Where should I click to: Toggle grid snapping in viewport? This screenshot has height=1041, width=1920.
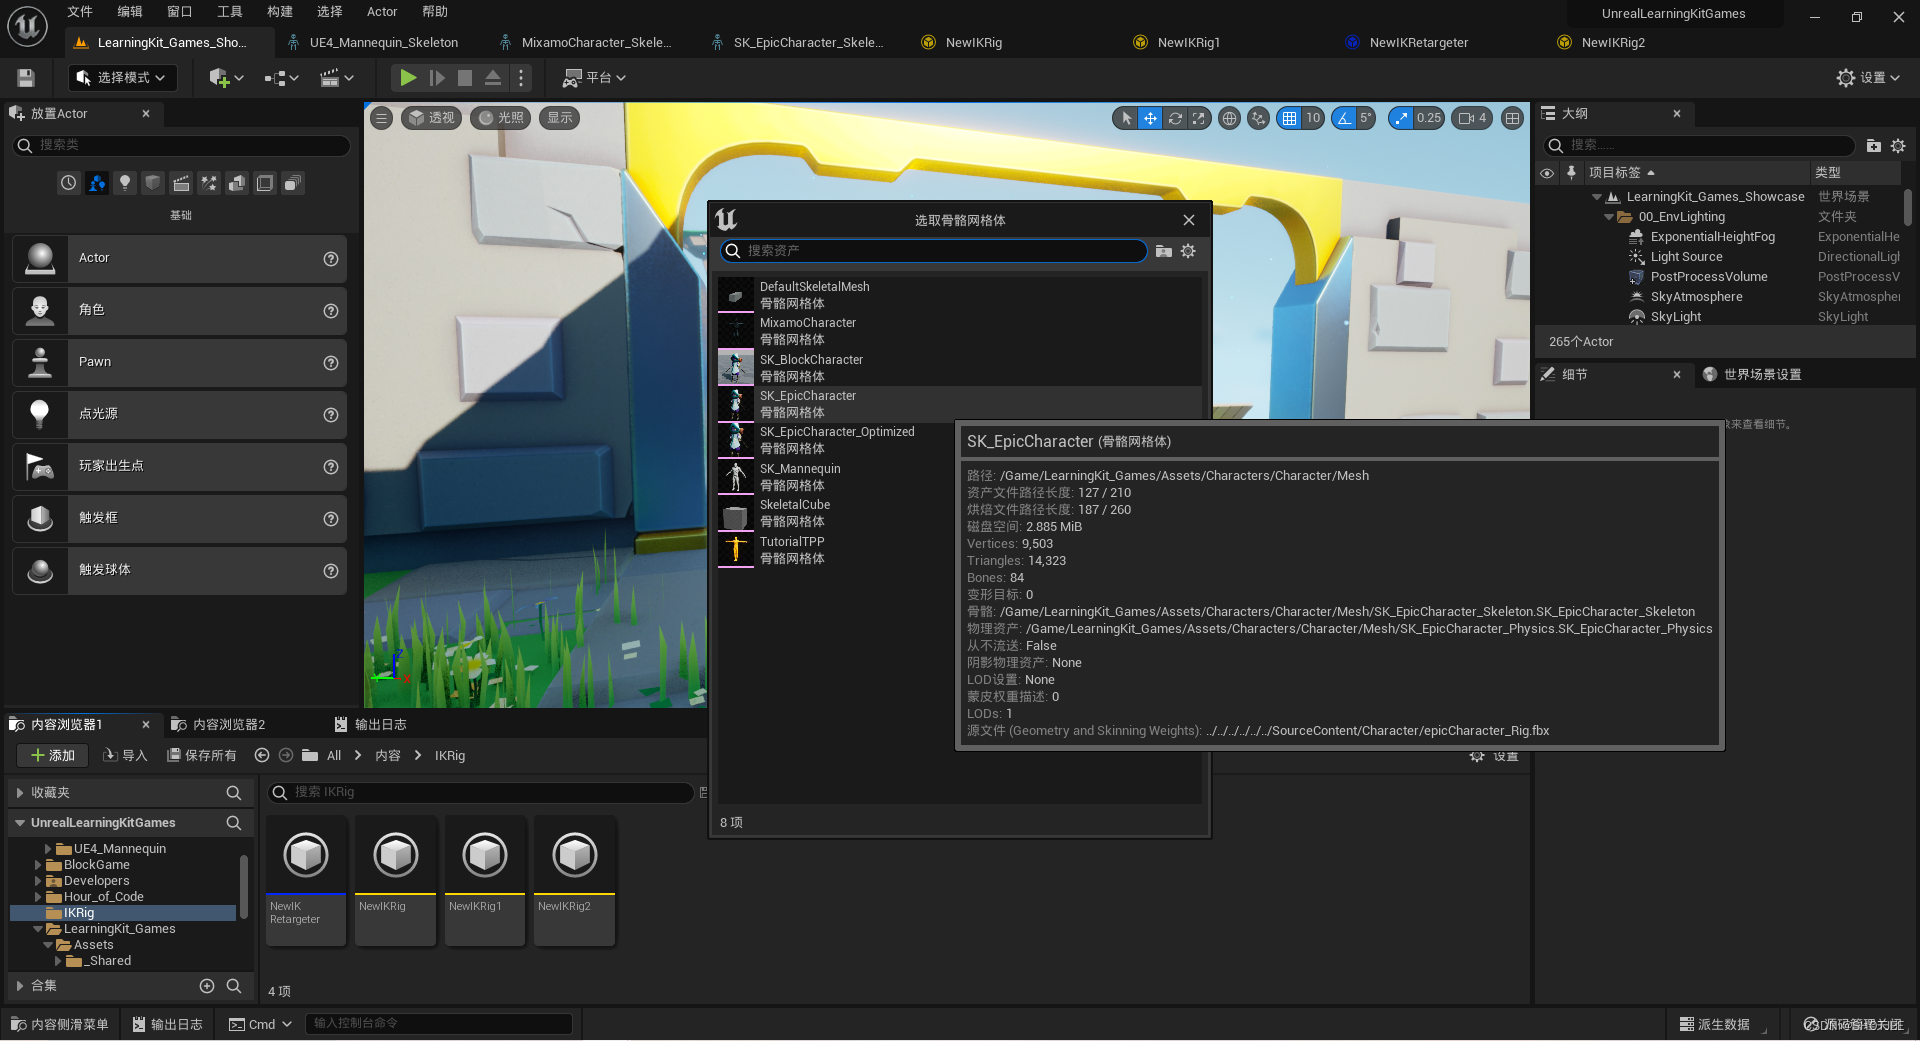[x=1289, y=118]
